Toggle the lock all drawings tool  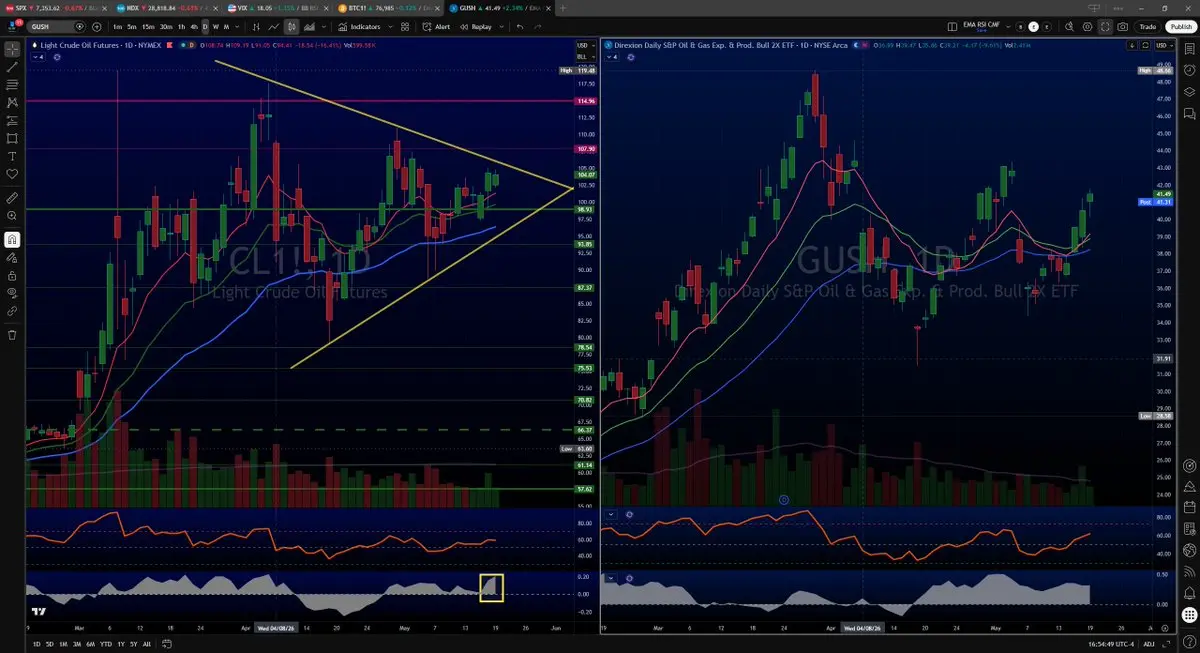click(x=12, y=275)
